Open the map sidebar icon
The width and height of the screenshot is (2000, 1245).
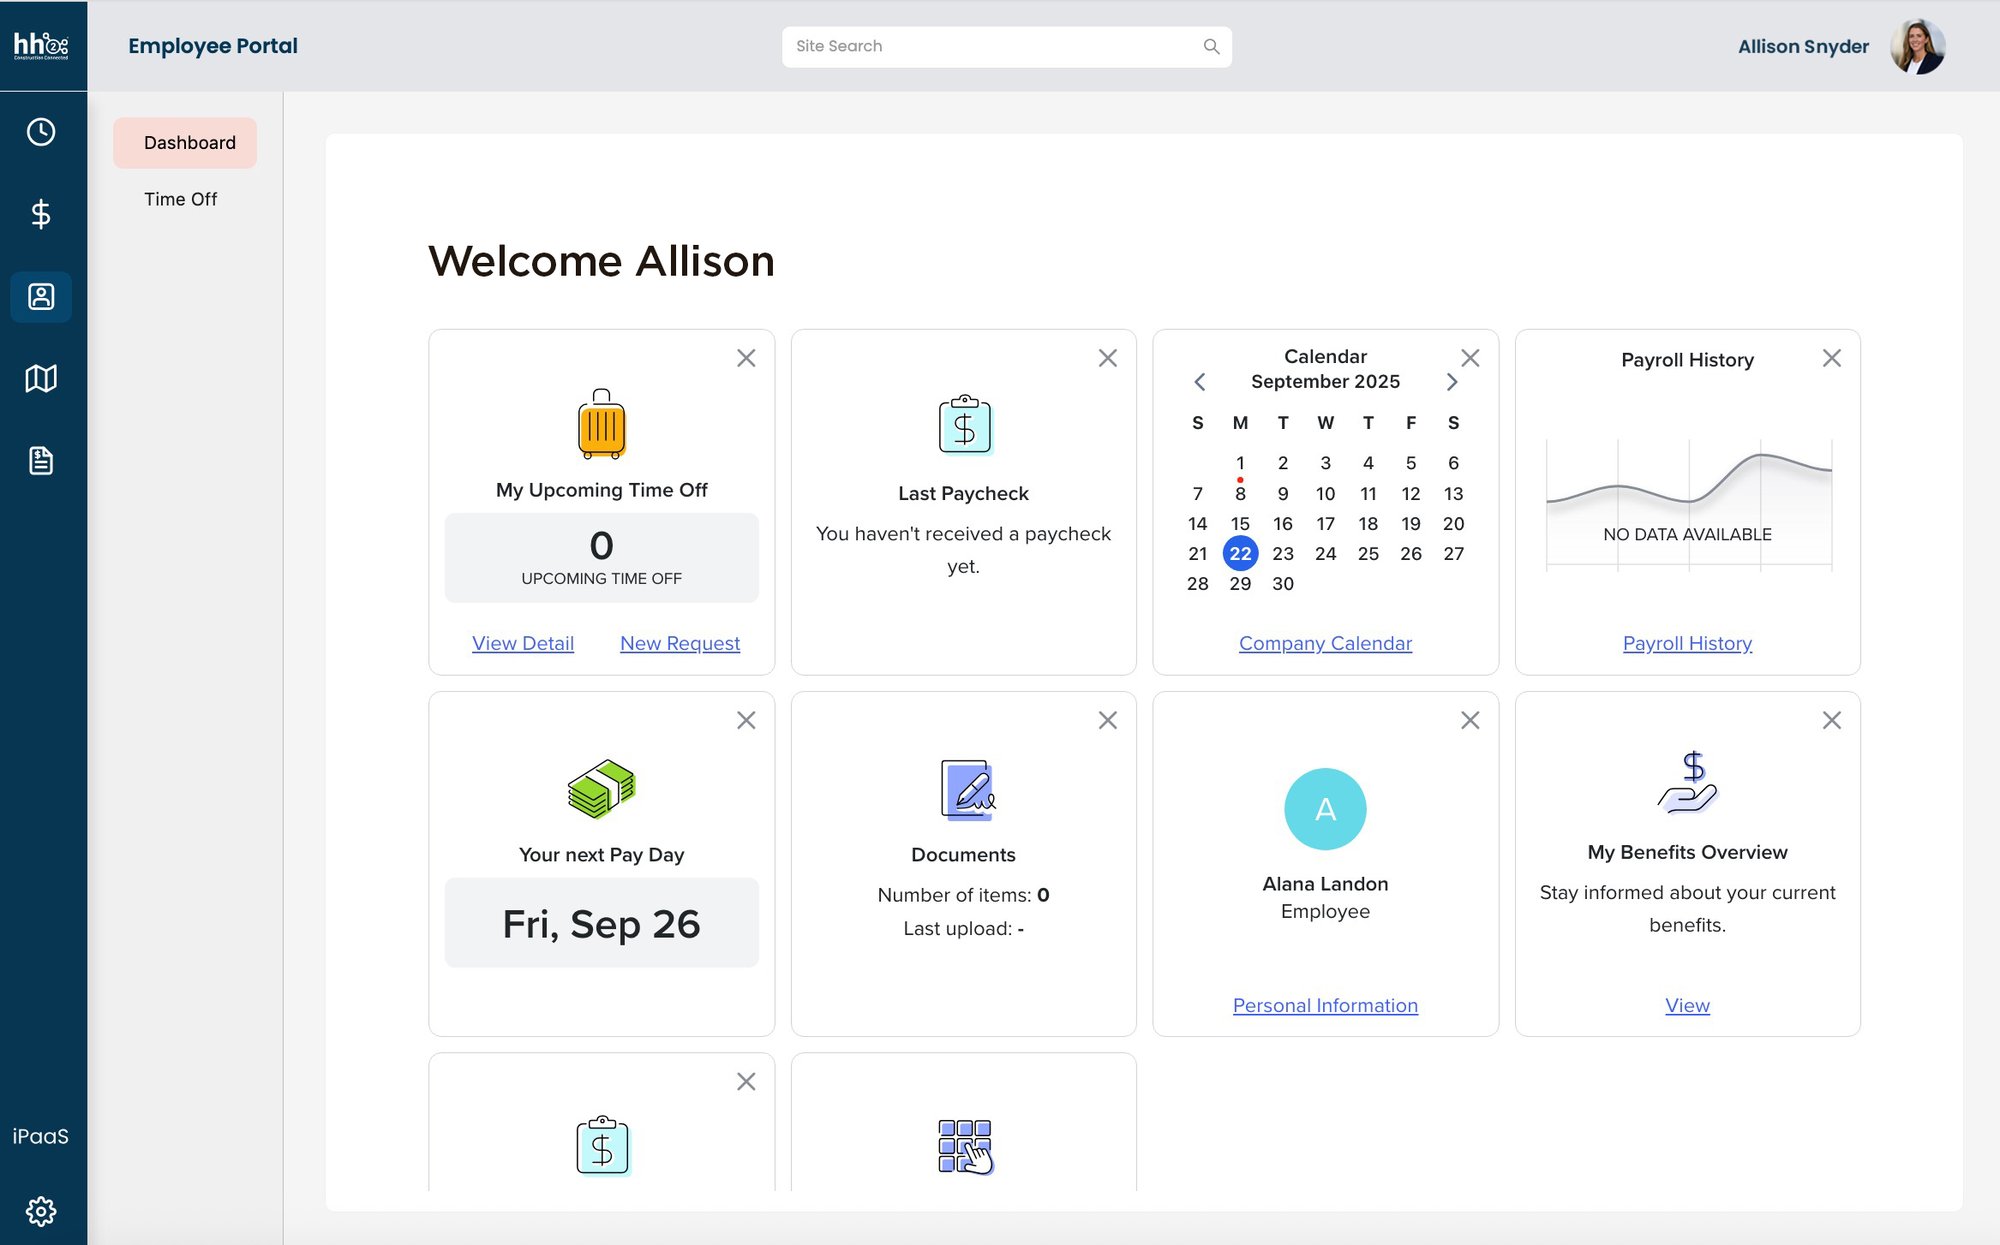click(x=41, y=378)
